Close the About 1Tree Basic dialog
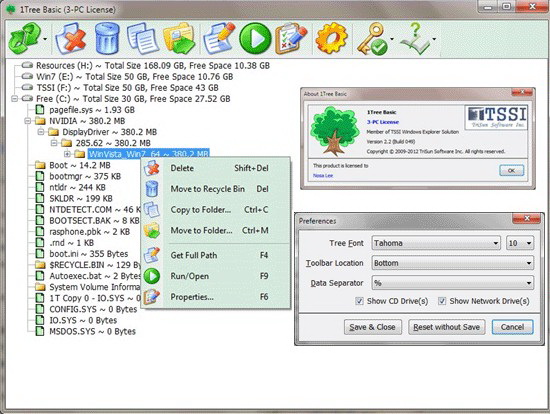This screenshot has height=414, width=550. [x=522, y=92]
